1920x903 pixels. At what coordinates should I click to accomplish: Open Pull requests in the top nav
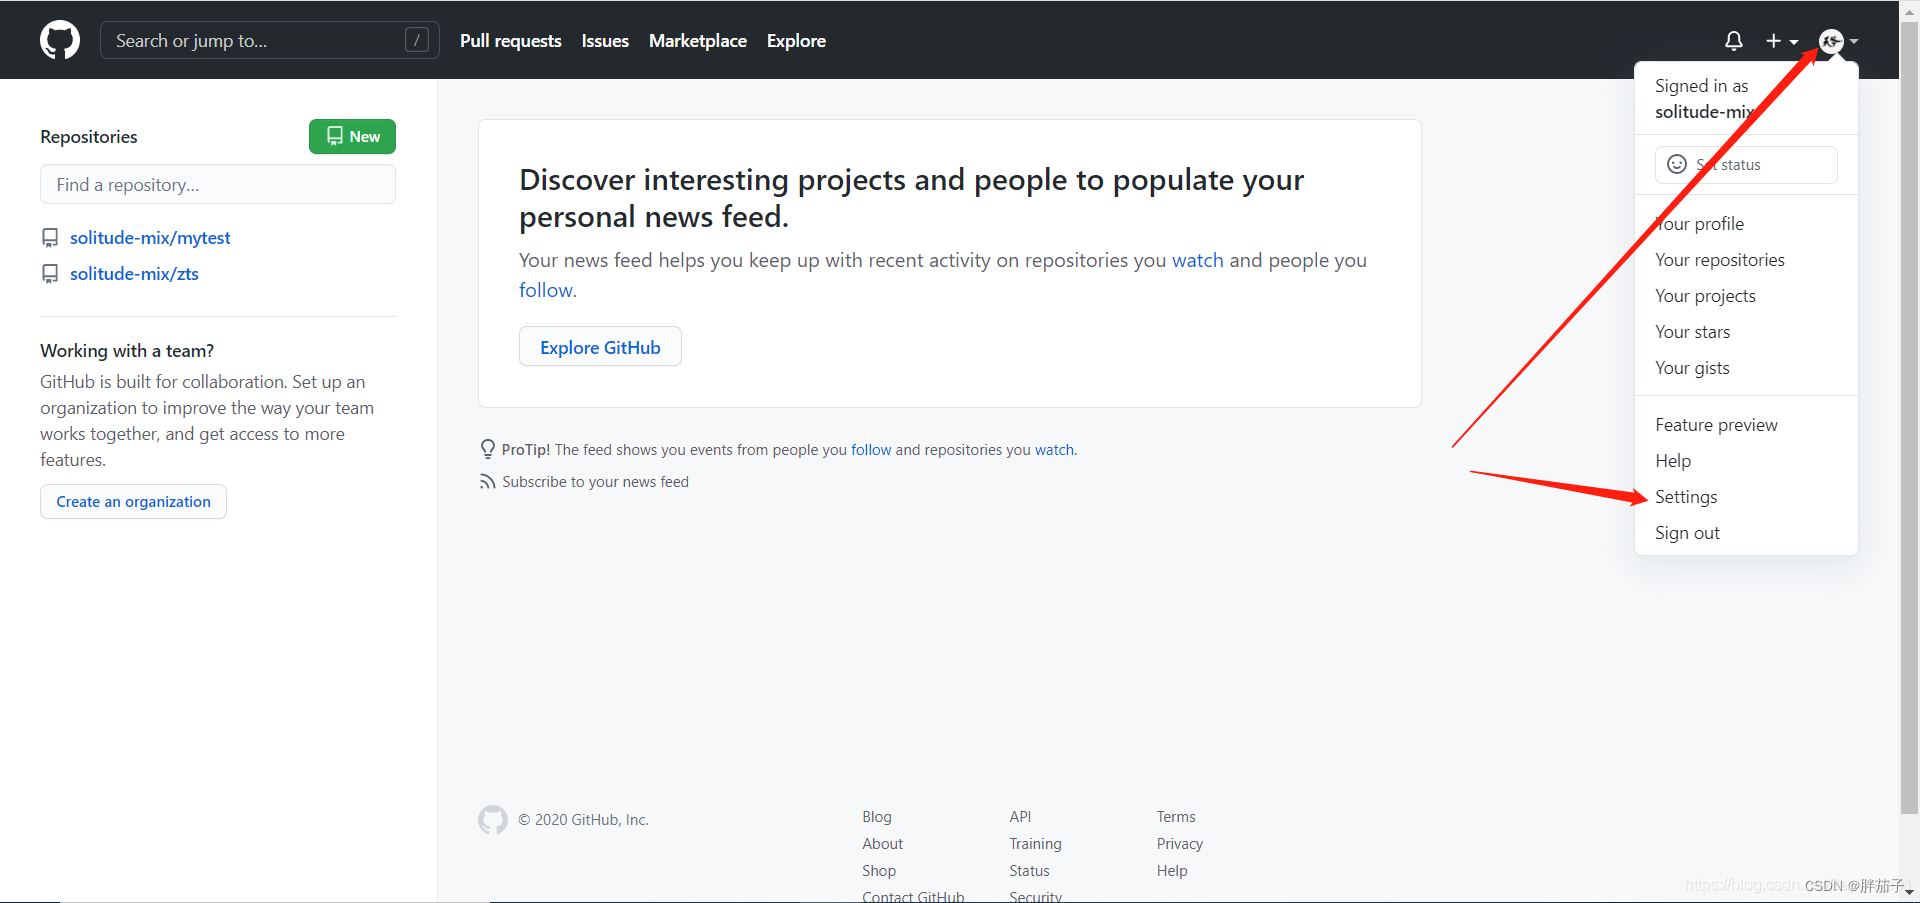pyautogui.click(x=511, y=41)
